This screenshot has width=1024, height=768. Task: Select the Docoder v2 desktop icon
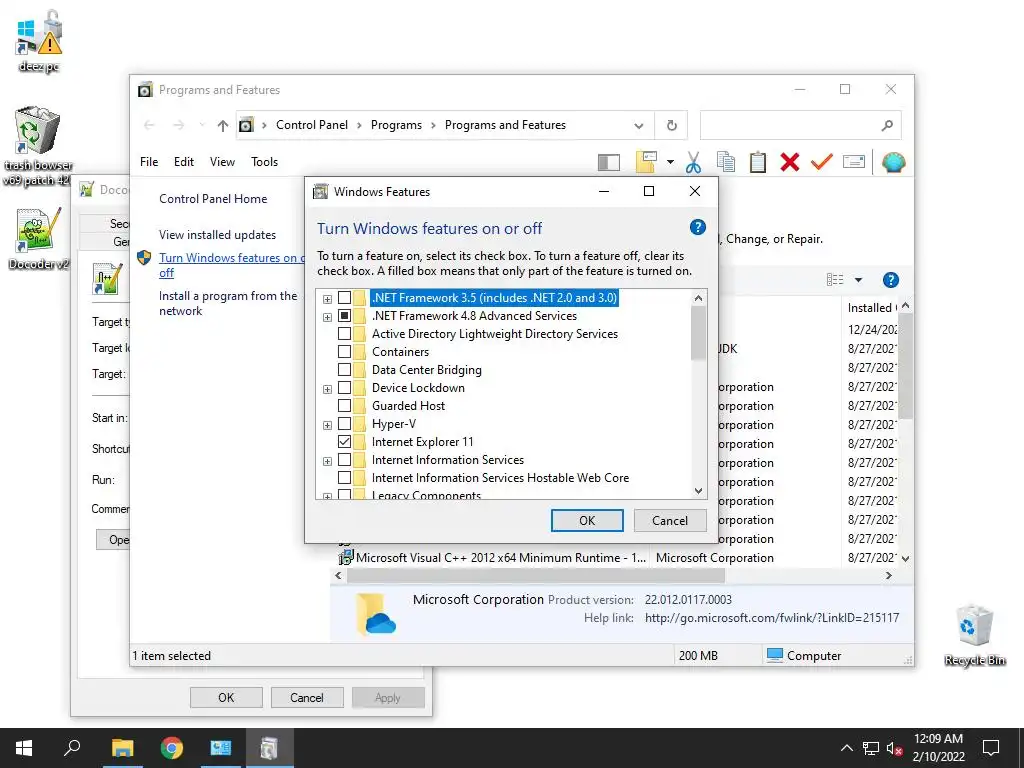(38, 239)
